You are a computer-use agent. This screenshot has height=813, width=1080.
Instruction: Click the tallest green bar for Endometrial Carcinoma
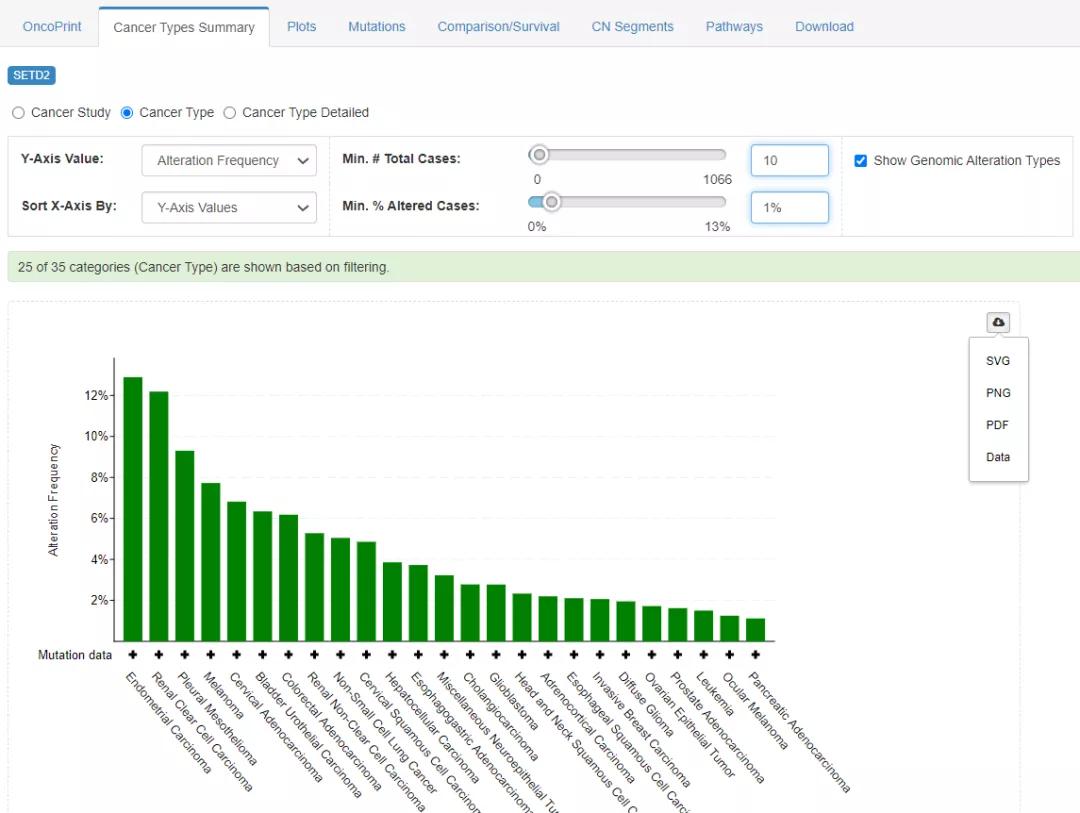click(133, 508)
